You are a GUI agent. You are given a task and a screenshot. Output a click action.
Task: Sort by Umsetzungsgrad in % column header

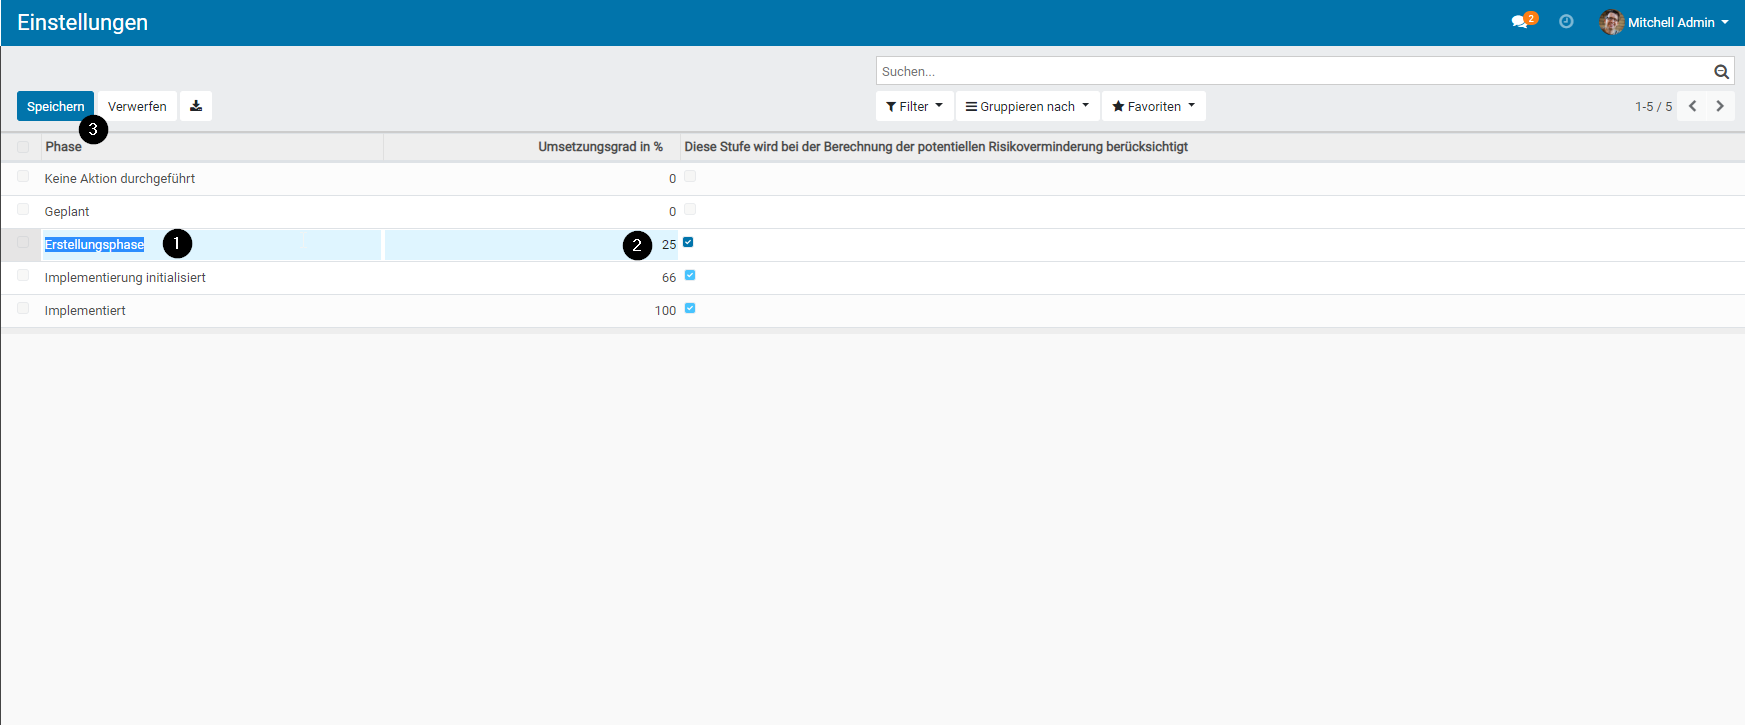tap(600, 147)
